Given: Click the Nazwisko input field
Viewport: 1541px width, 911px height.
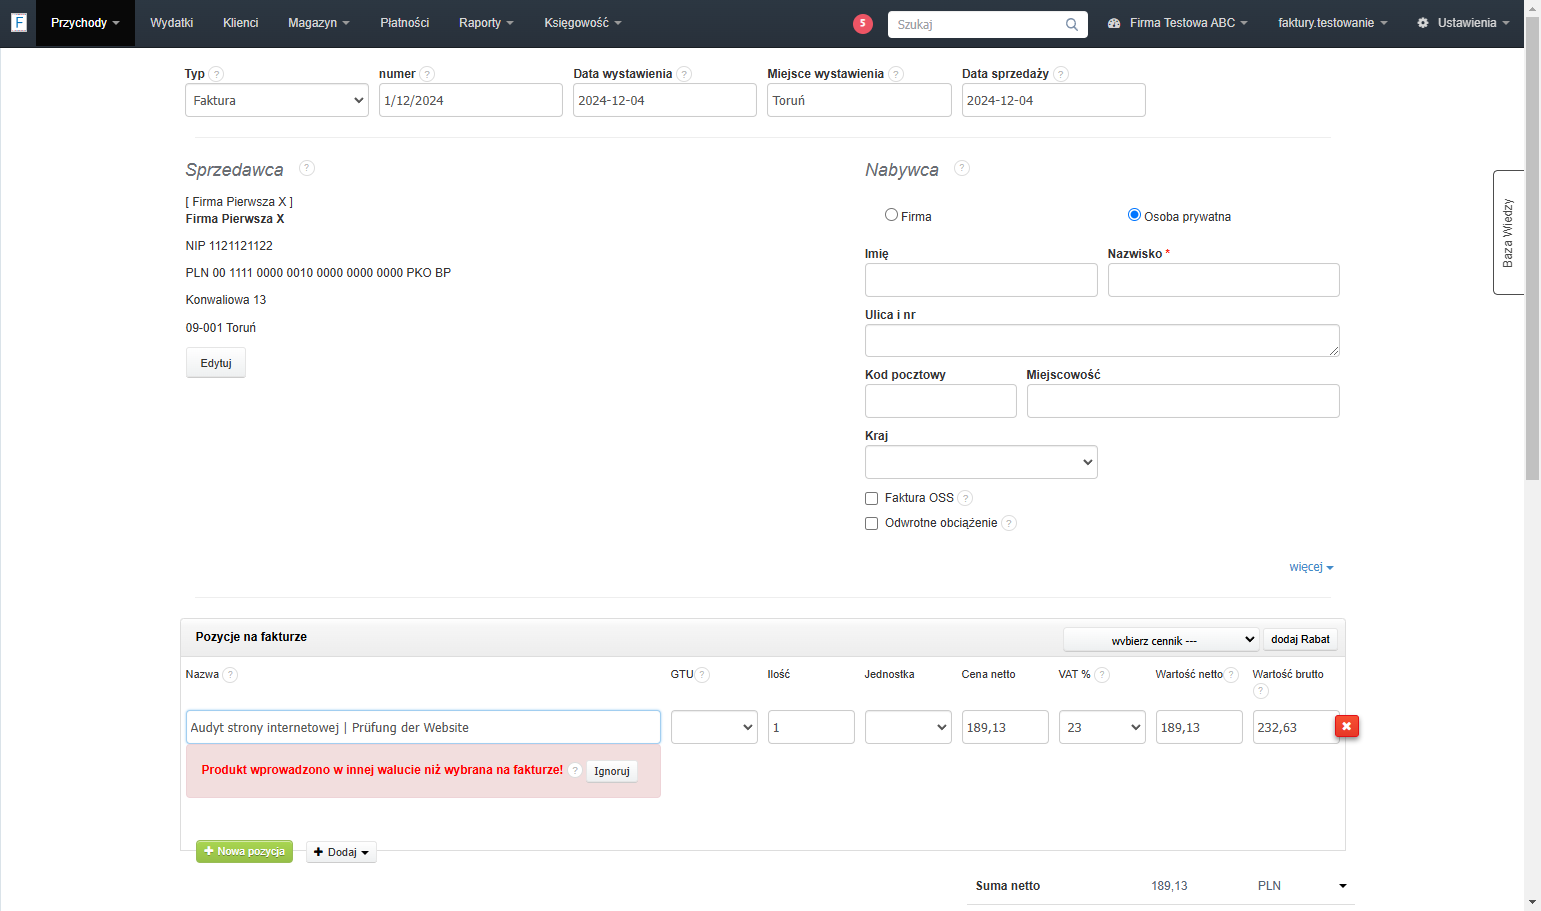Looking at the screenshot, I should point(1223,280).
